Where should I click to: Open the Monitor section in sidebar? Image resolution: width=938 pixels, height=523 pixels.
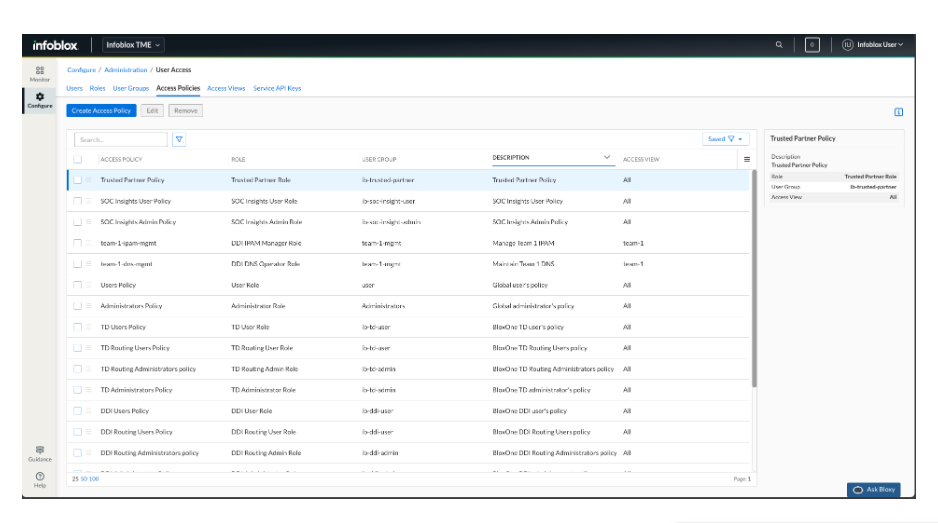tap(40, 73)
